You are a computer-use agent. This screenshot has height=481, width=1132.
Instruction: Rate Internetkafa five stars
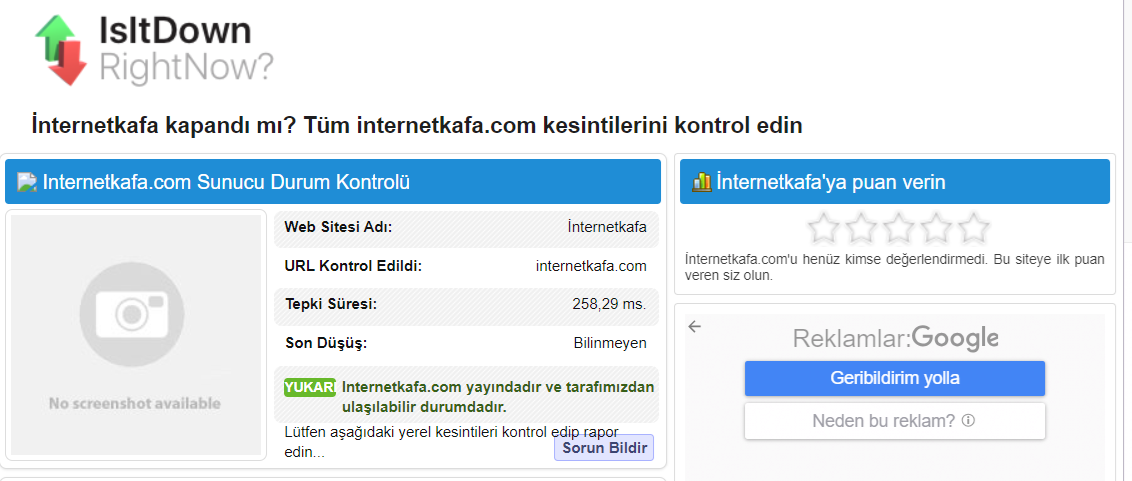(974, 229)
